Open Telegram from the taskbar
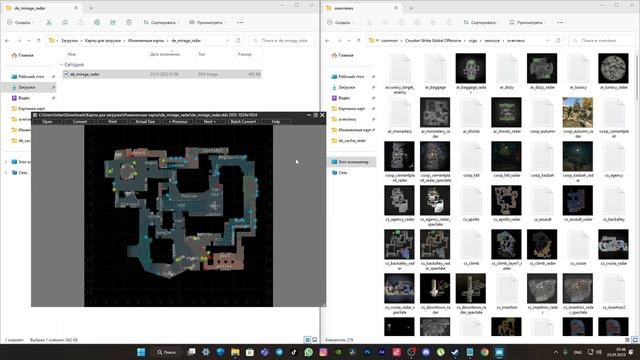The height and width of the screenshot is (360, 640). (x=279, y=352)
